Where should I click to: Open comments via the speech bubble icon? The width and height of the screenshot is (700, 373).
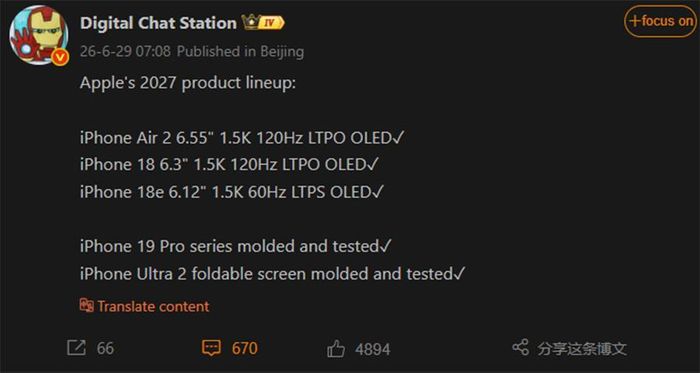pyautogui.click(x=211, y=348)
